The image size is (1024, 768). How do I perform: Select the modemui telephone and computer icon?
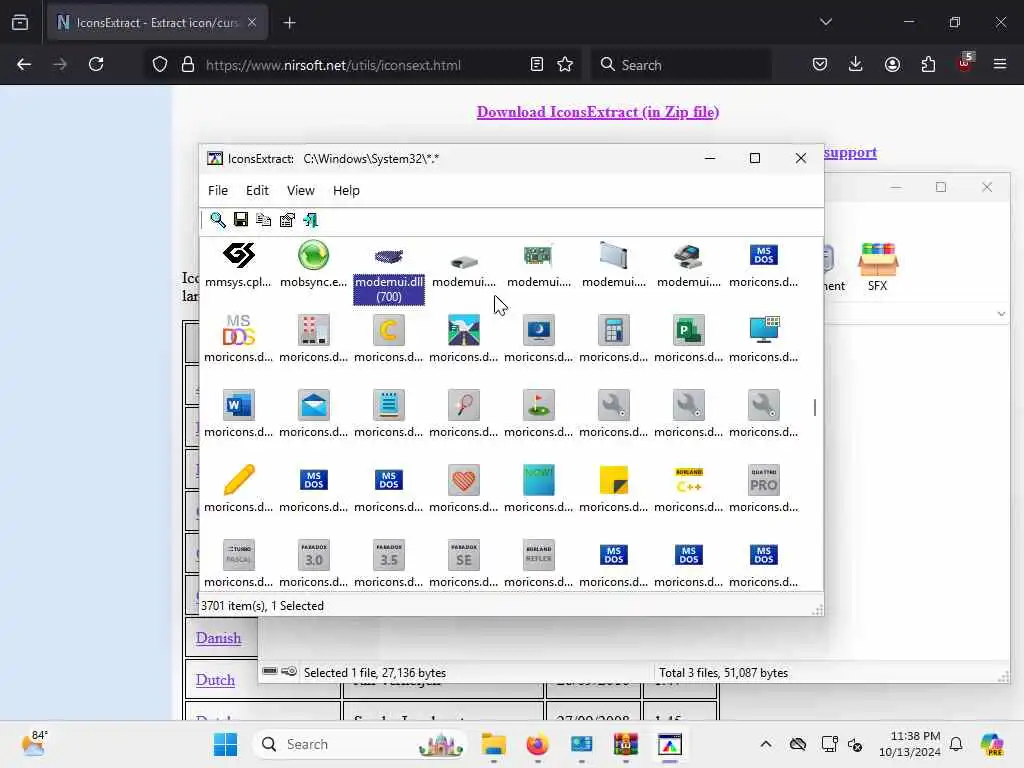[x=688, y=264]
